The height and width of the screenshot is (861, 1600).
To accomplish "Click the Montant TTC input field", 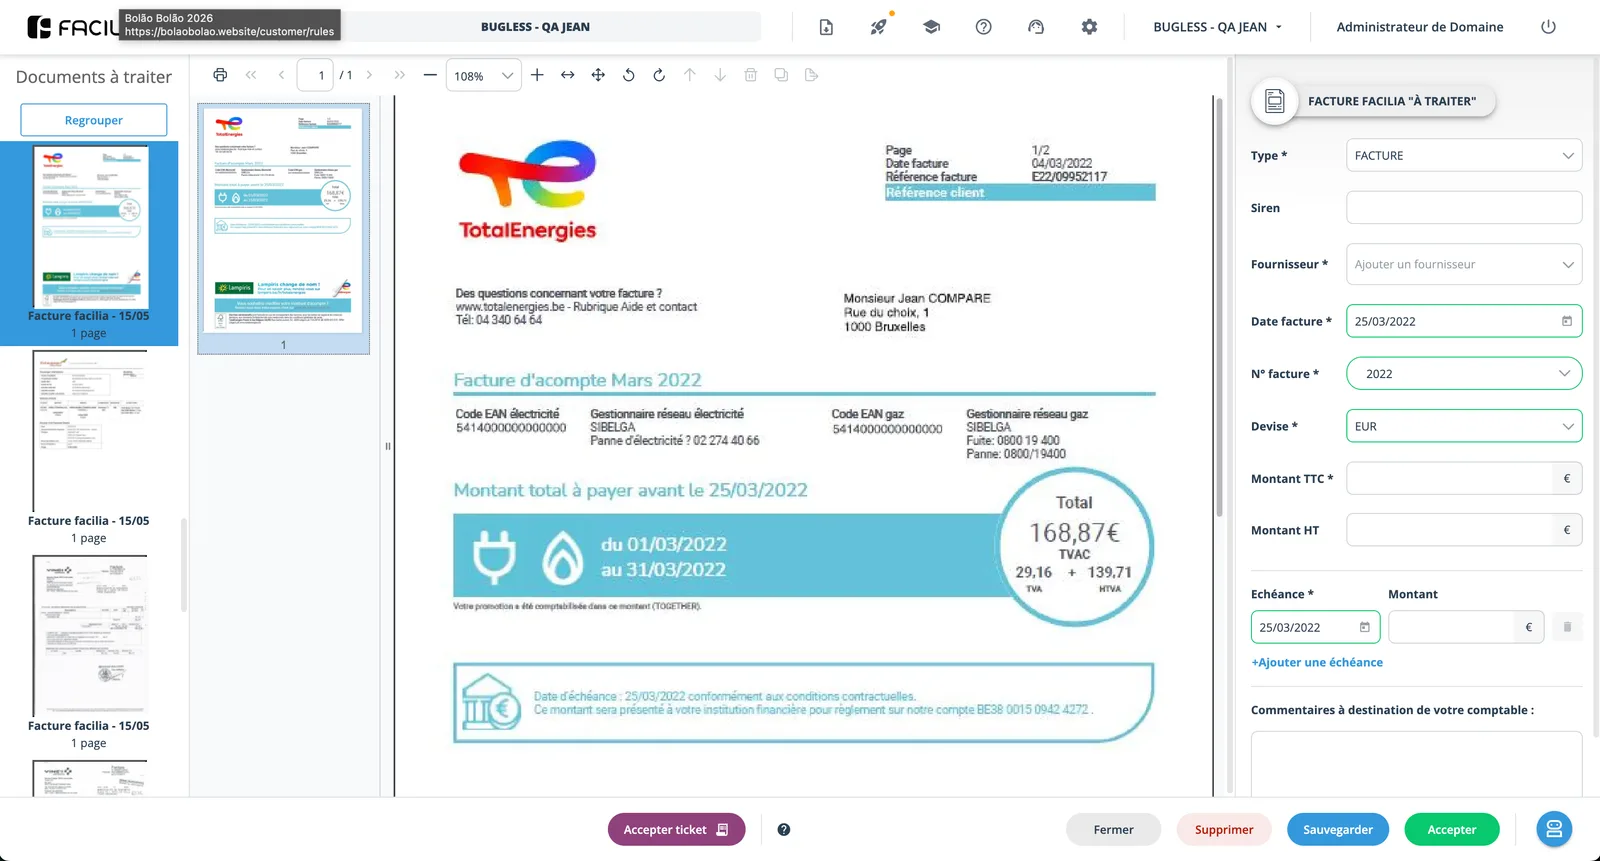I will click(1449, 478).
